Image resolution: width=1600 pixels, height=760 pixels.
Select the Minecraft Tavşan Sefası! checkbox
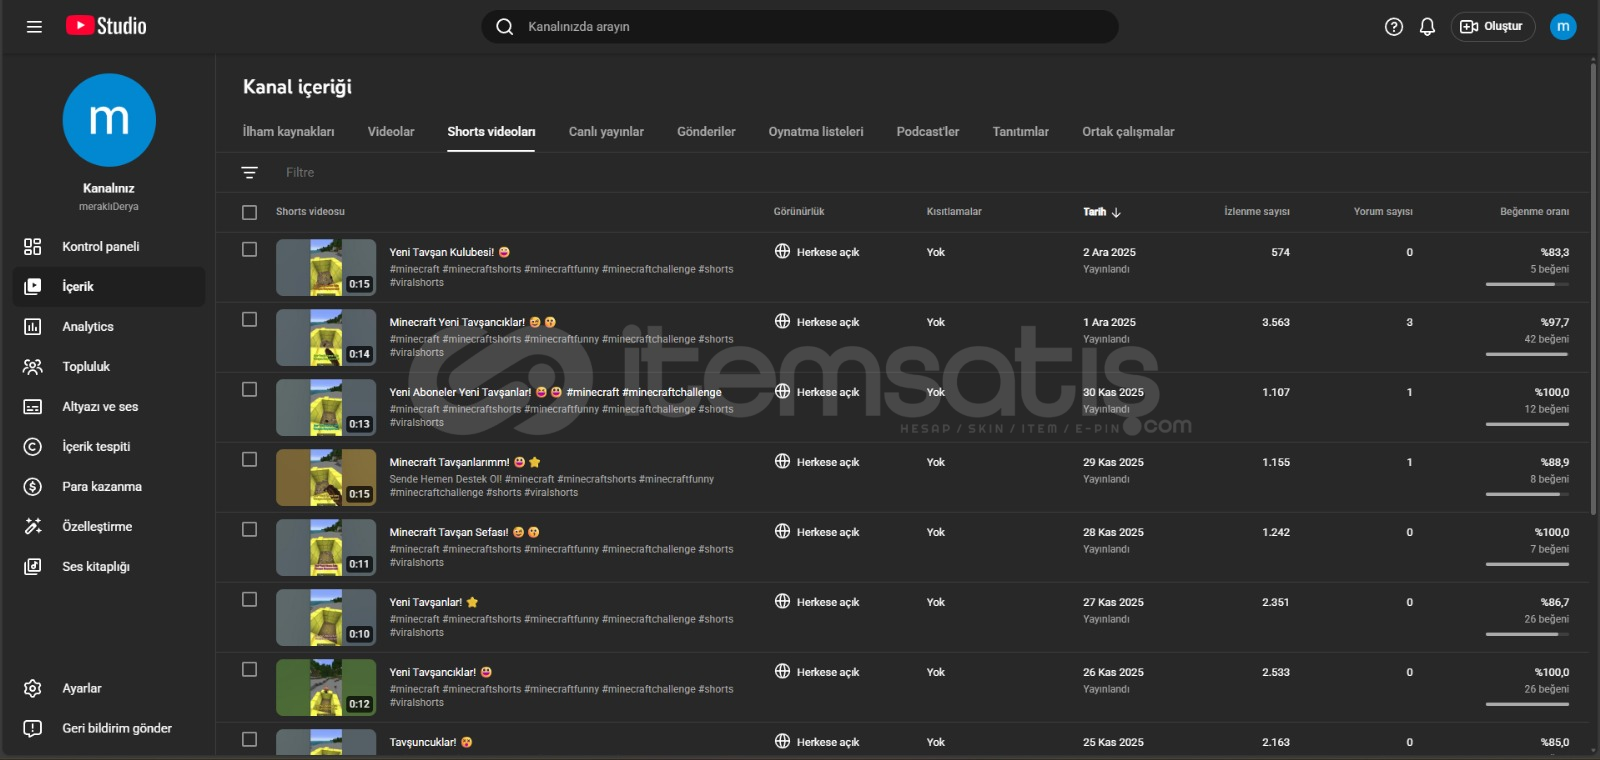(x=250, y=530)
